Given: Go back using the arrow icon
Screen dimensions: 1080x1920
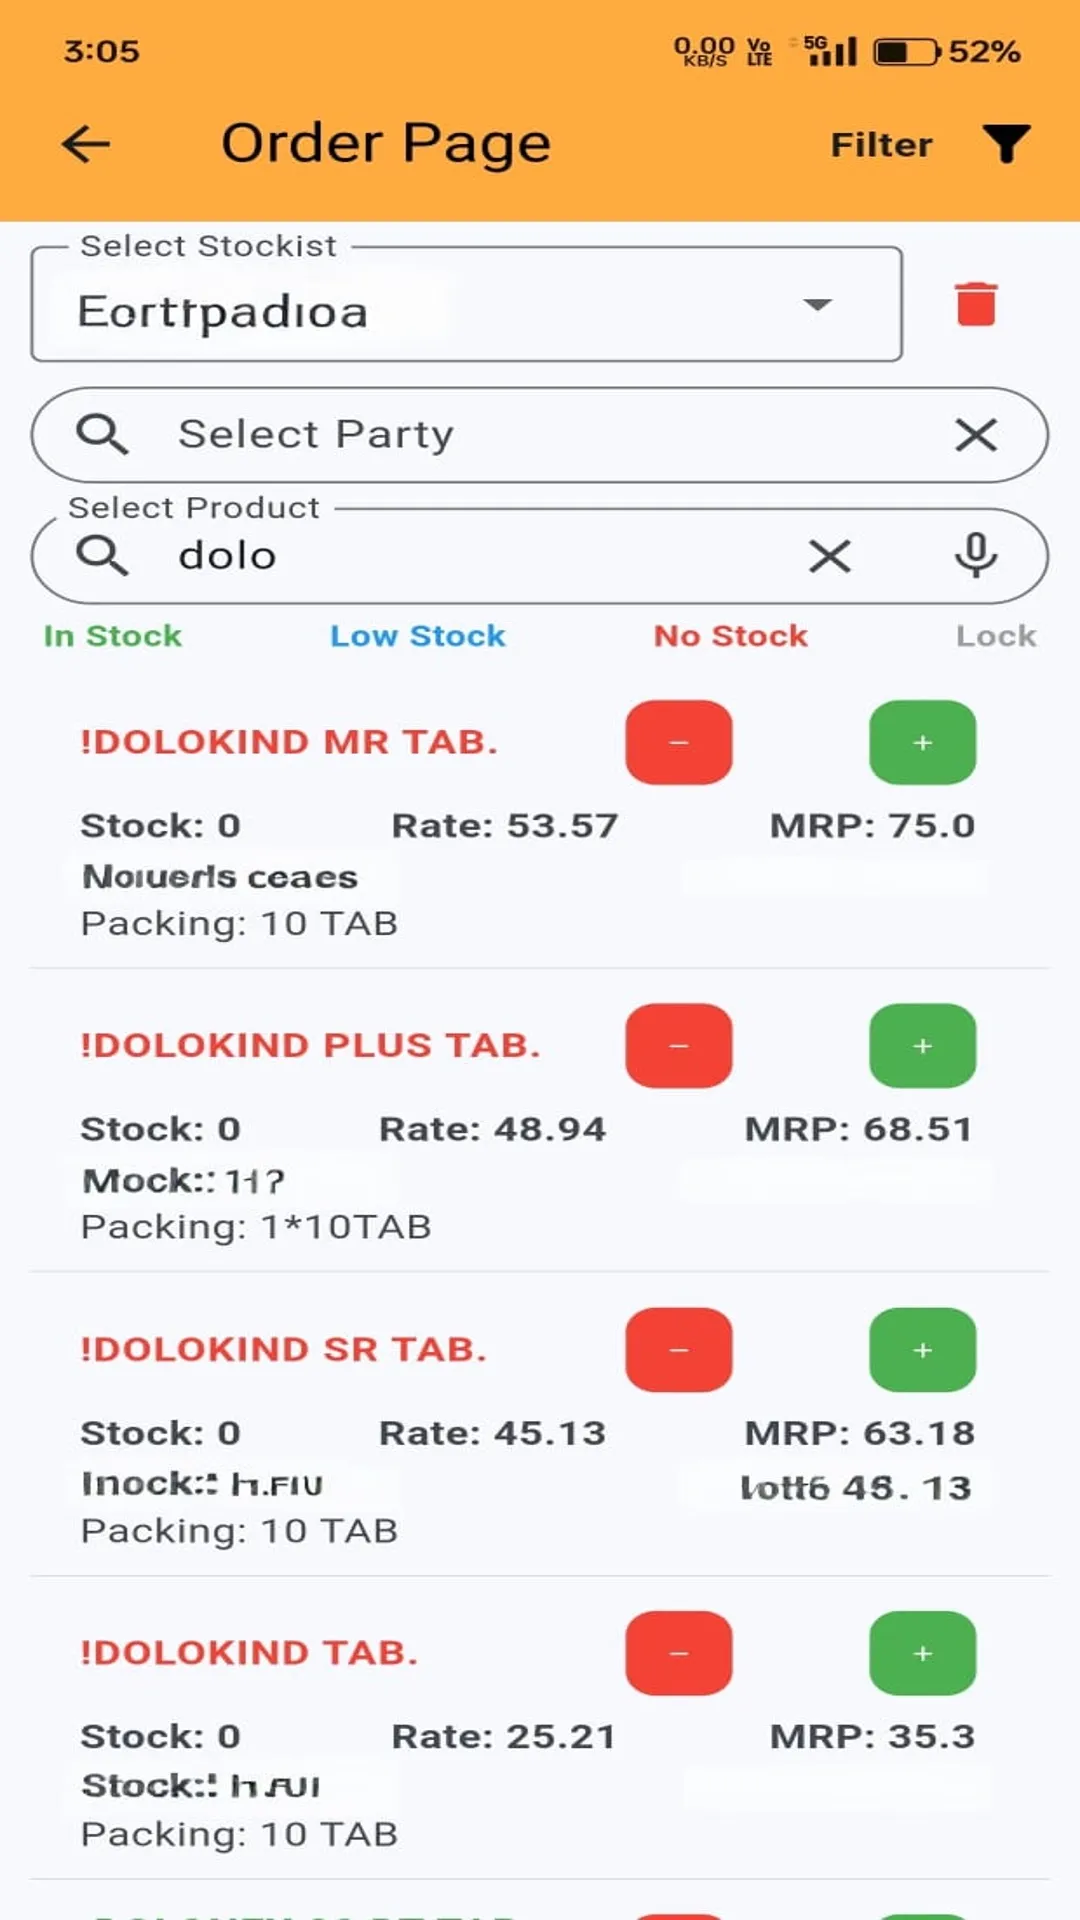Looking at the screenshot, I should (86, 144).
